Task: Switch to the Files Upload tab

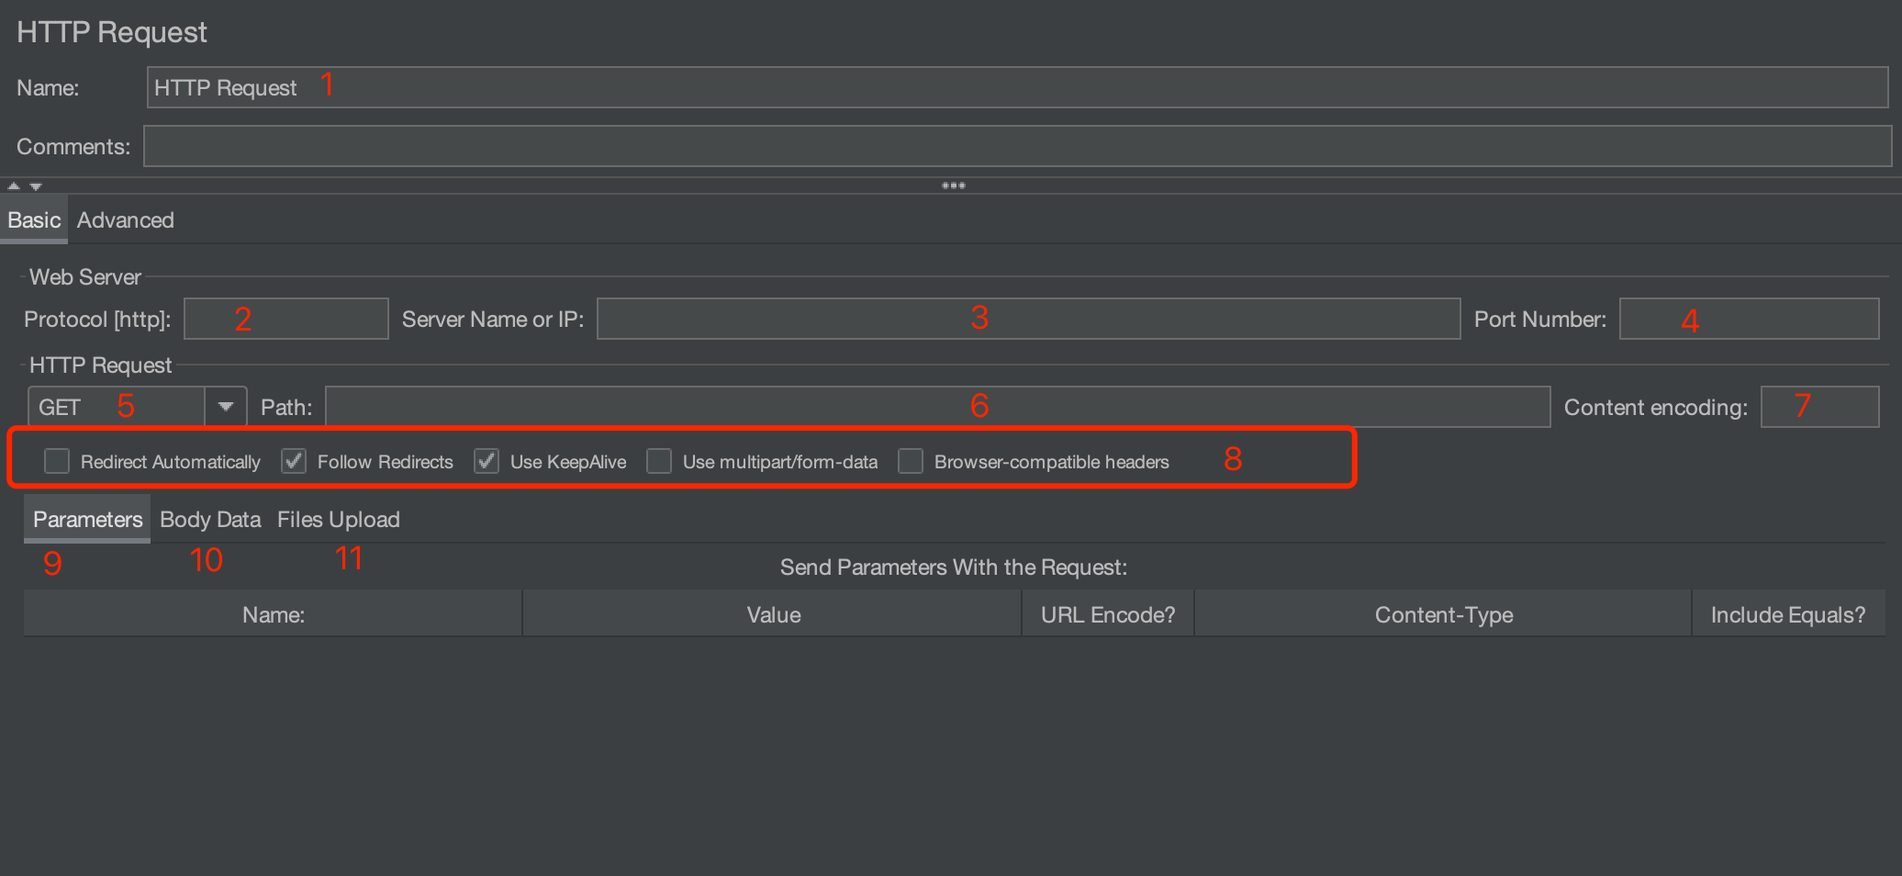Action: point(338,519)
